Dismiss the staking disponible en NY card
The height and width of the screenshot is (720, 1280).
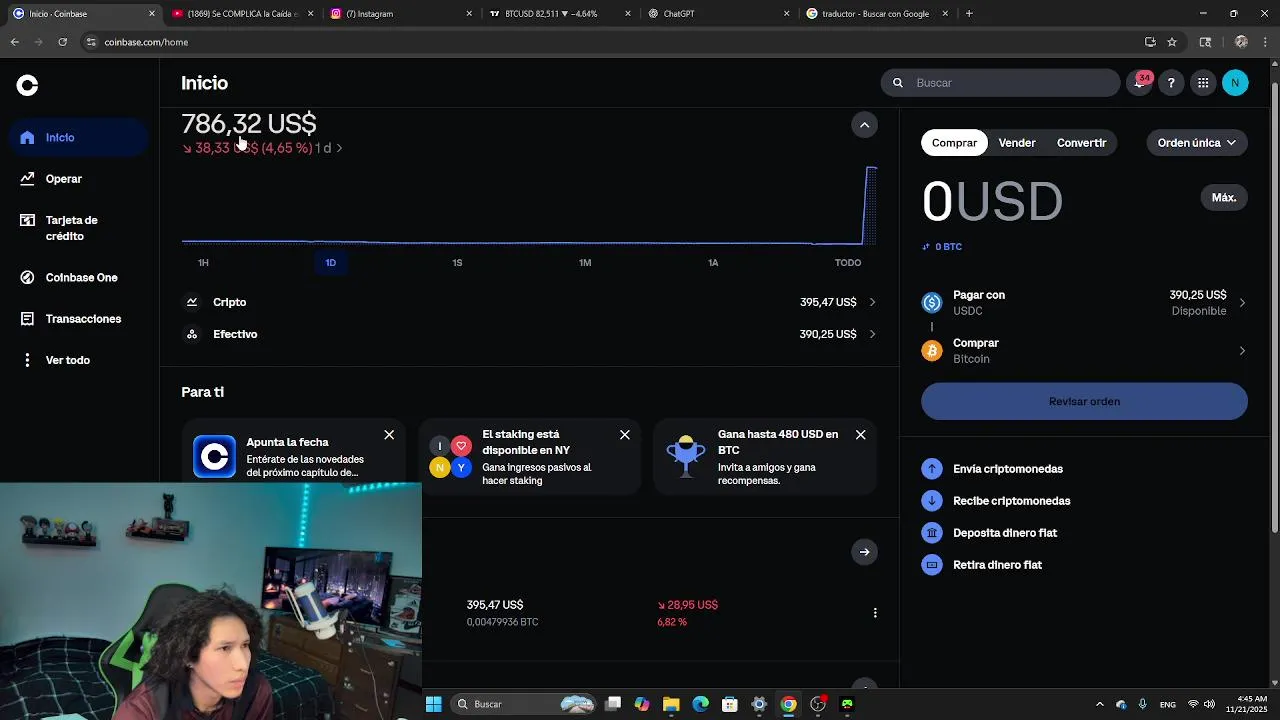625,435
